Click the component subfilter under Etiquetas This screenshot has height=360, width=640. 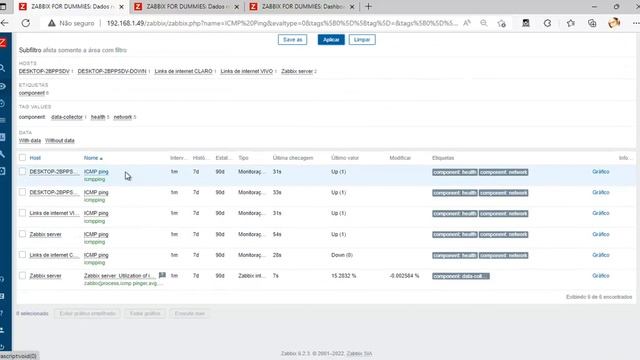click(x=32, y=93)
